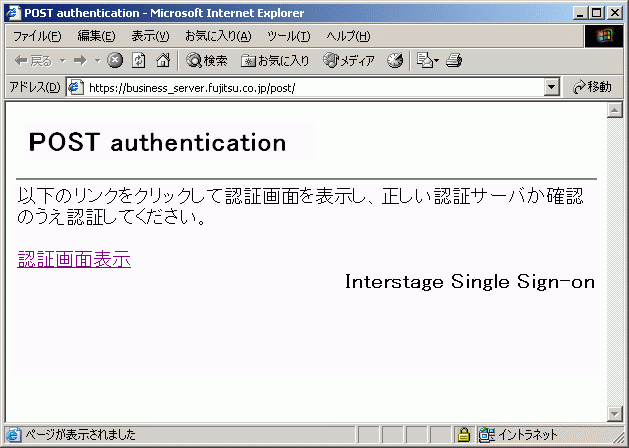
Task: Click the ページが表示されました status text
Action: (81, 434)
